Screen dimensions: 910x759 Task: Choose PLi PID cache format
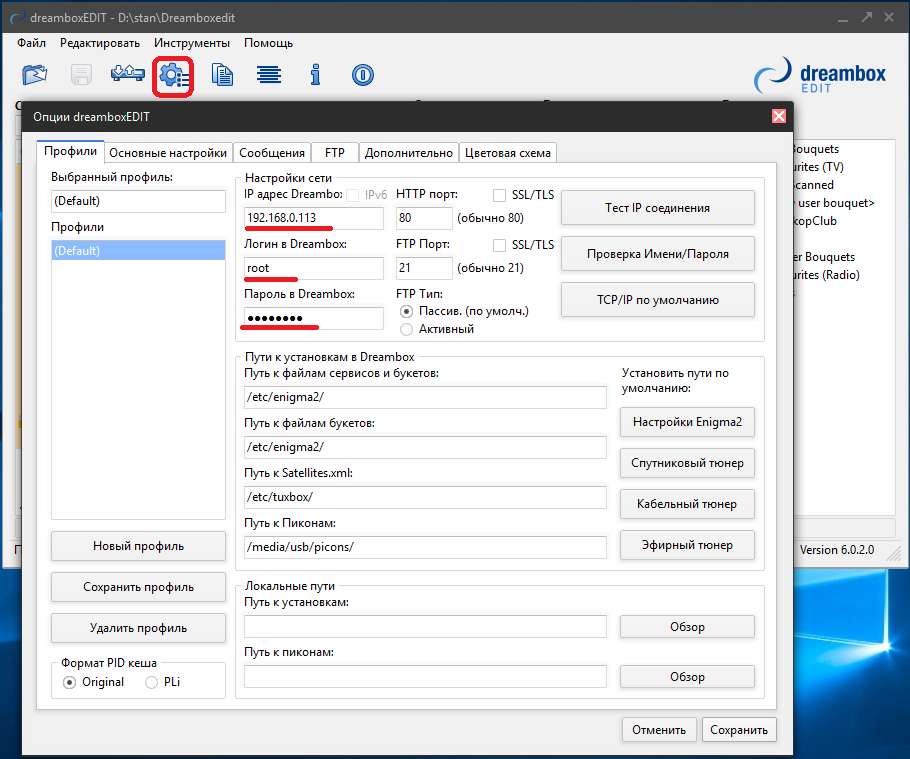coord(151,682)
